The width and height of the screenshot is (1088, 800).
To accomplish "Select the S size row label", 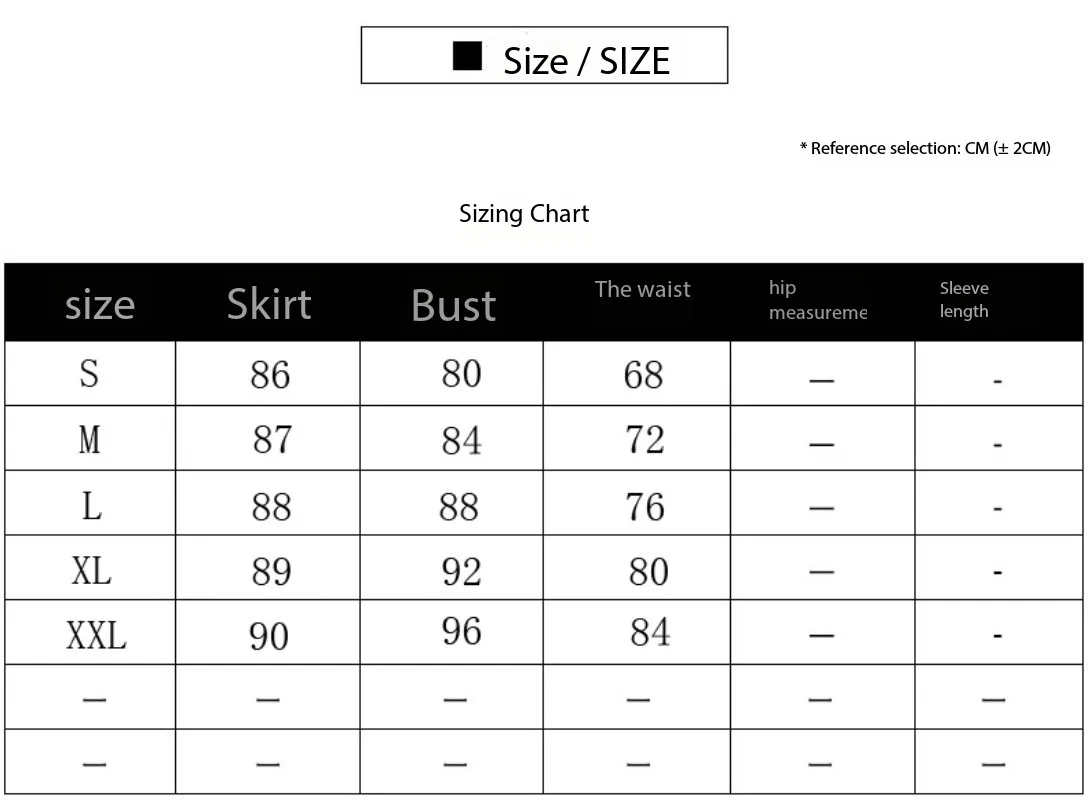I will coord(90,374).
